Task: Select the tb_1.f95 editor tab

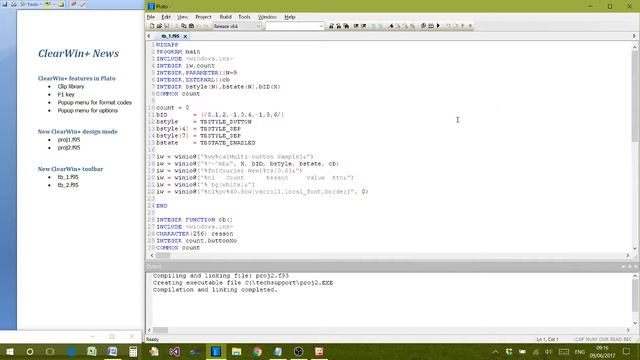Action: 170,36
